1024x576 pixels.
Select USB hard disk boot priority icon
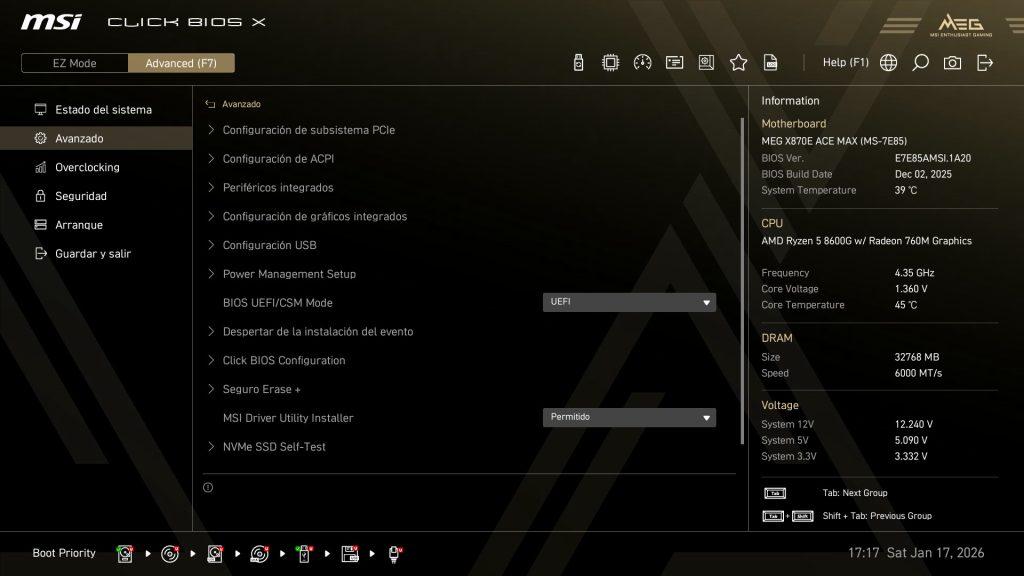215,554
